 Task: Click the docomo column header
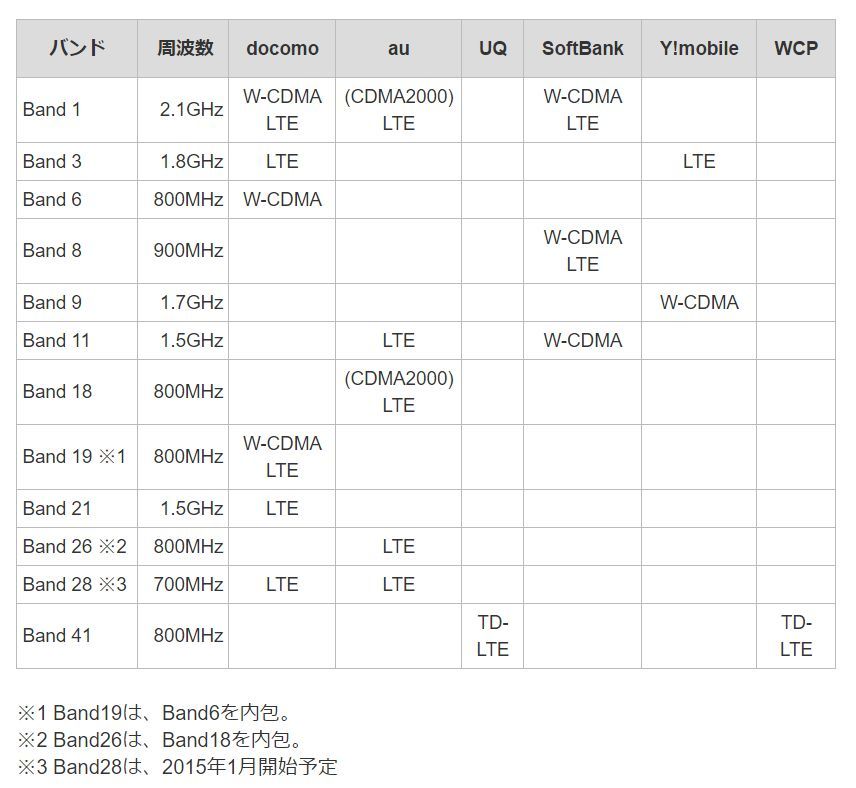point(282,48)
